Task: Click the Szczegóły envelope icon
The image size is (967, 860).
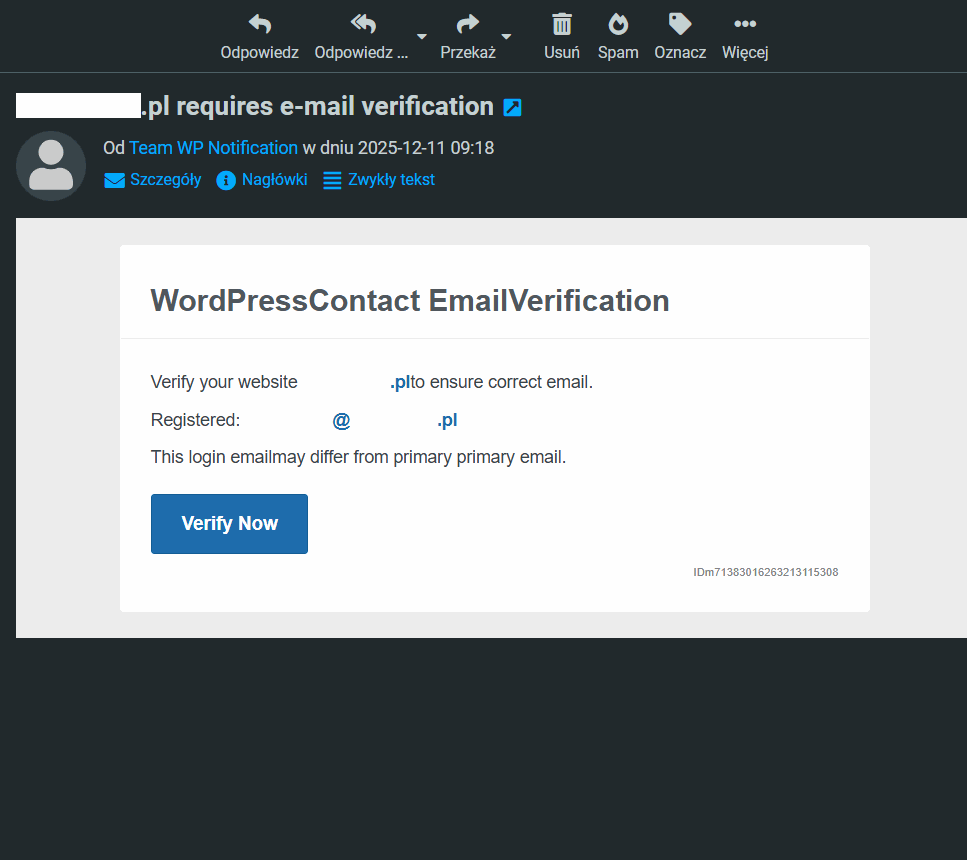Action: pos(114,180)
